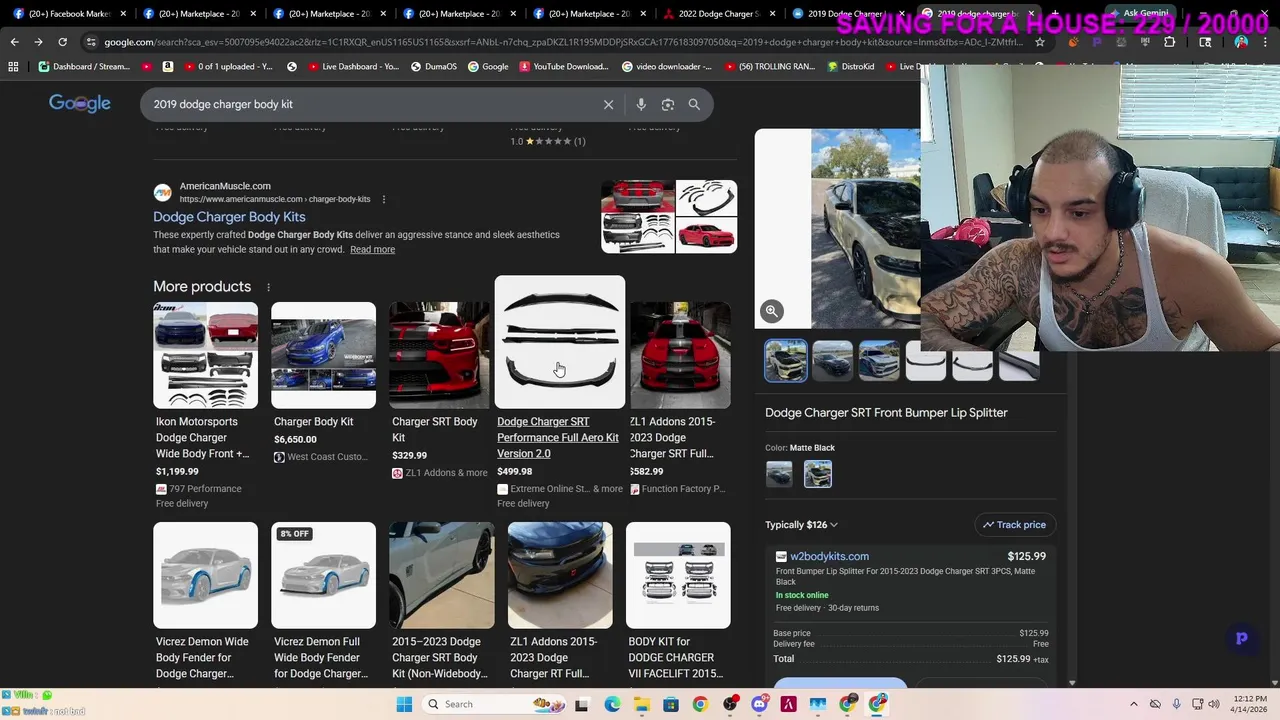
Task: Open Discord from the taskbar
Action: 759,704
